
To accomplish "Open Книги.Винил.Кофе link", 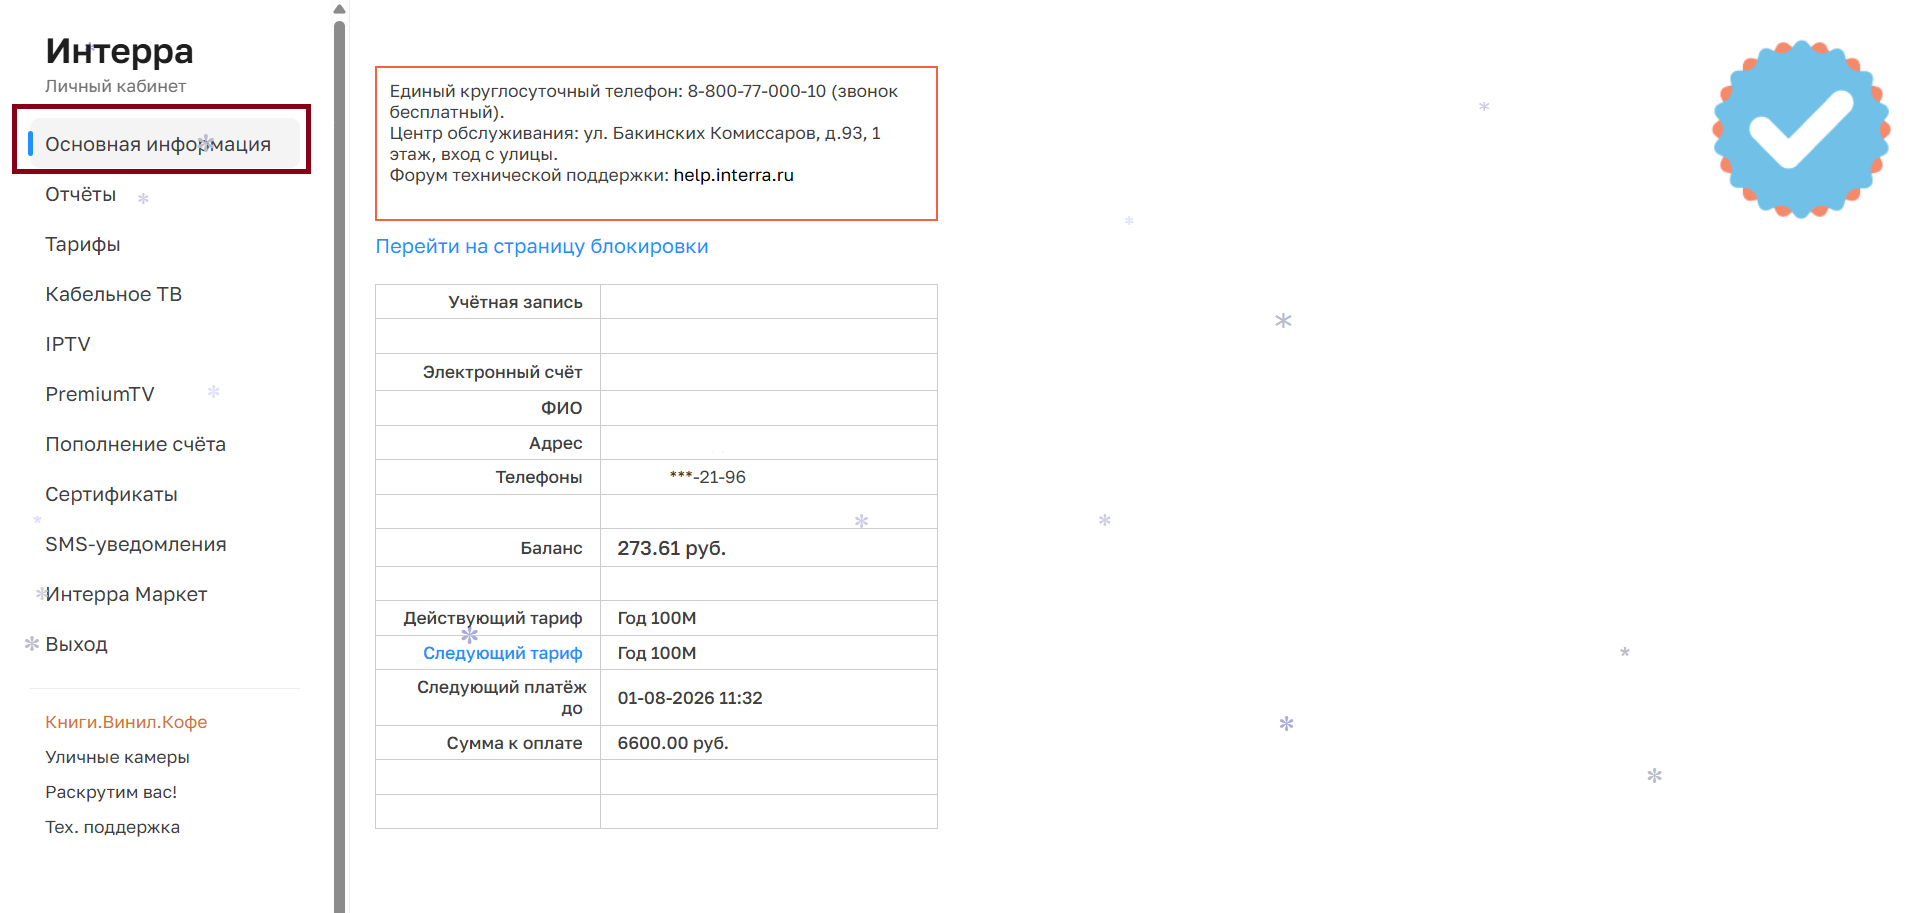I will (x=126, y=722).
